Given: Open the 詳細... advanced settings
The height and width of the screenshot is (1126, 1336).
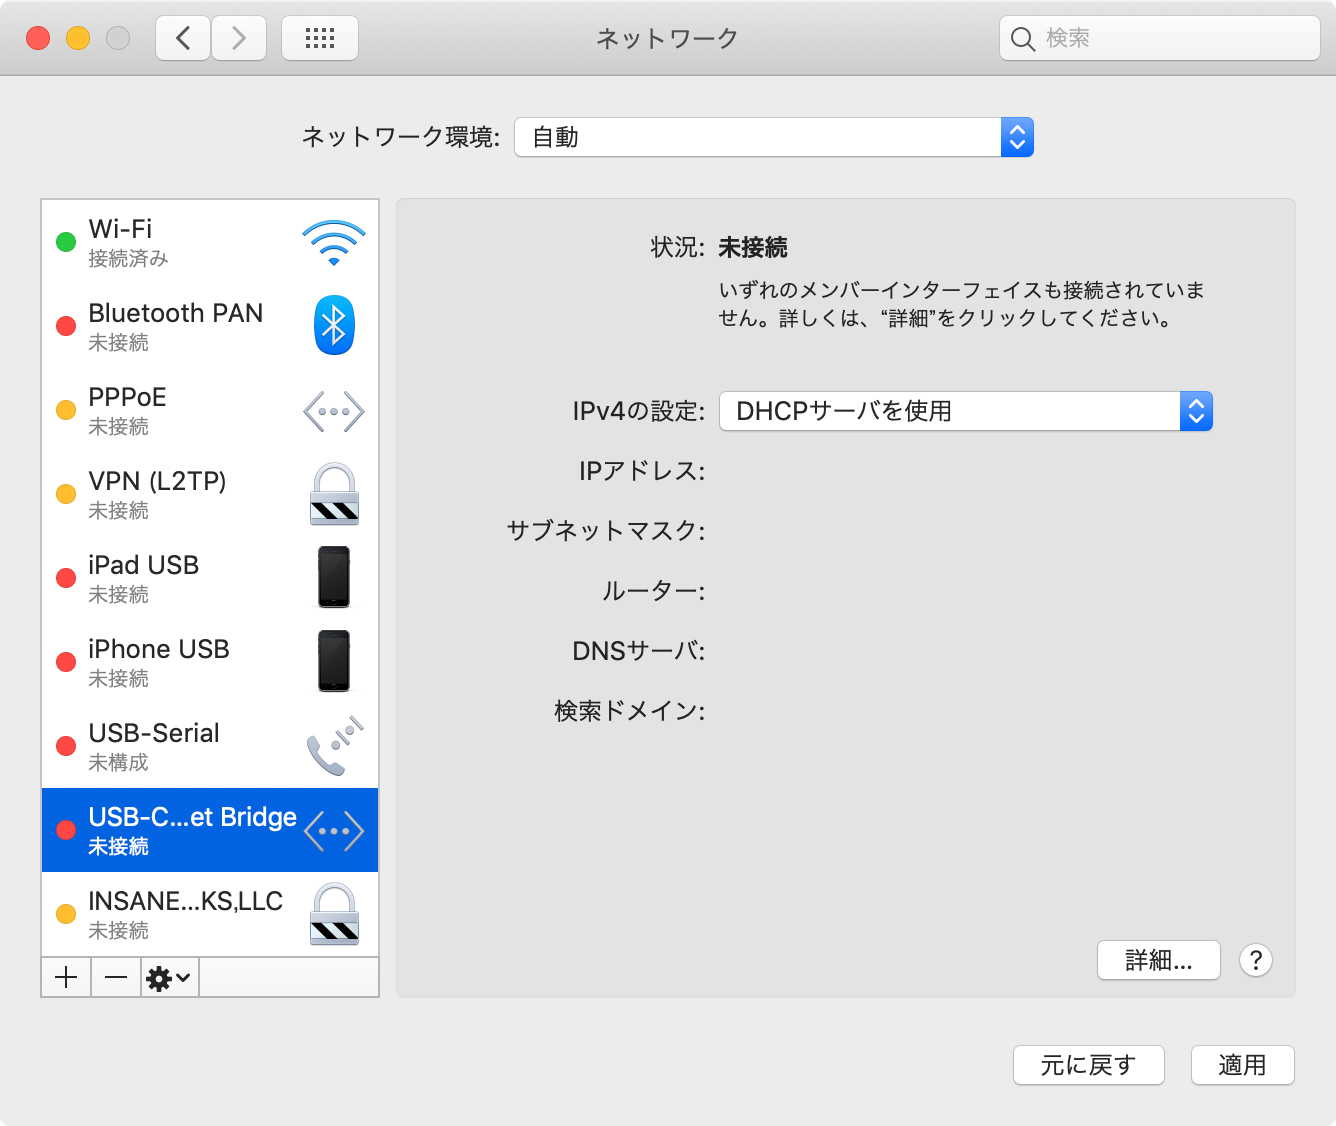Looking at the screenshot, I should pyautogui.click(x=1159, y=960).
